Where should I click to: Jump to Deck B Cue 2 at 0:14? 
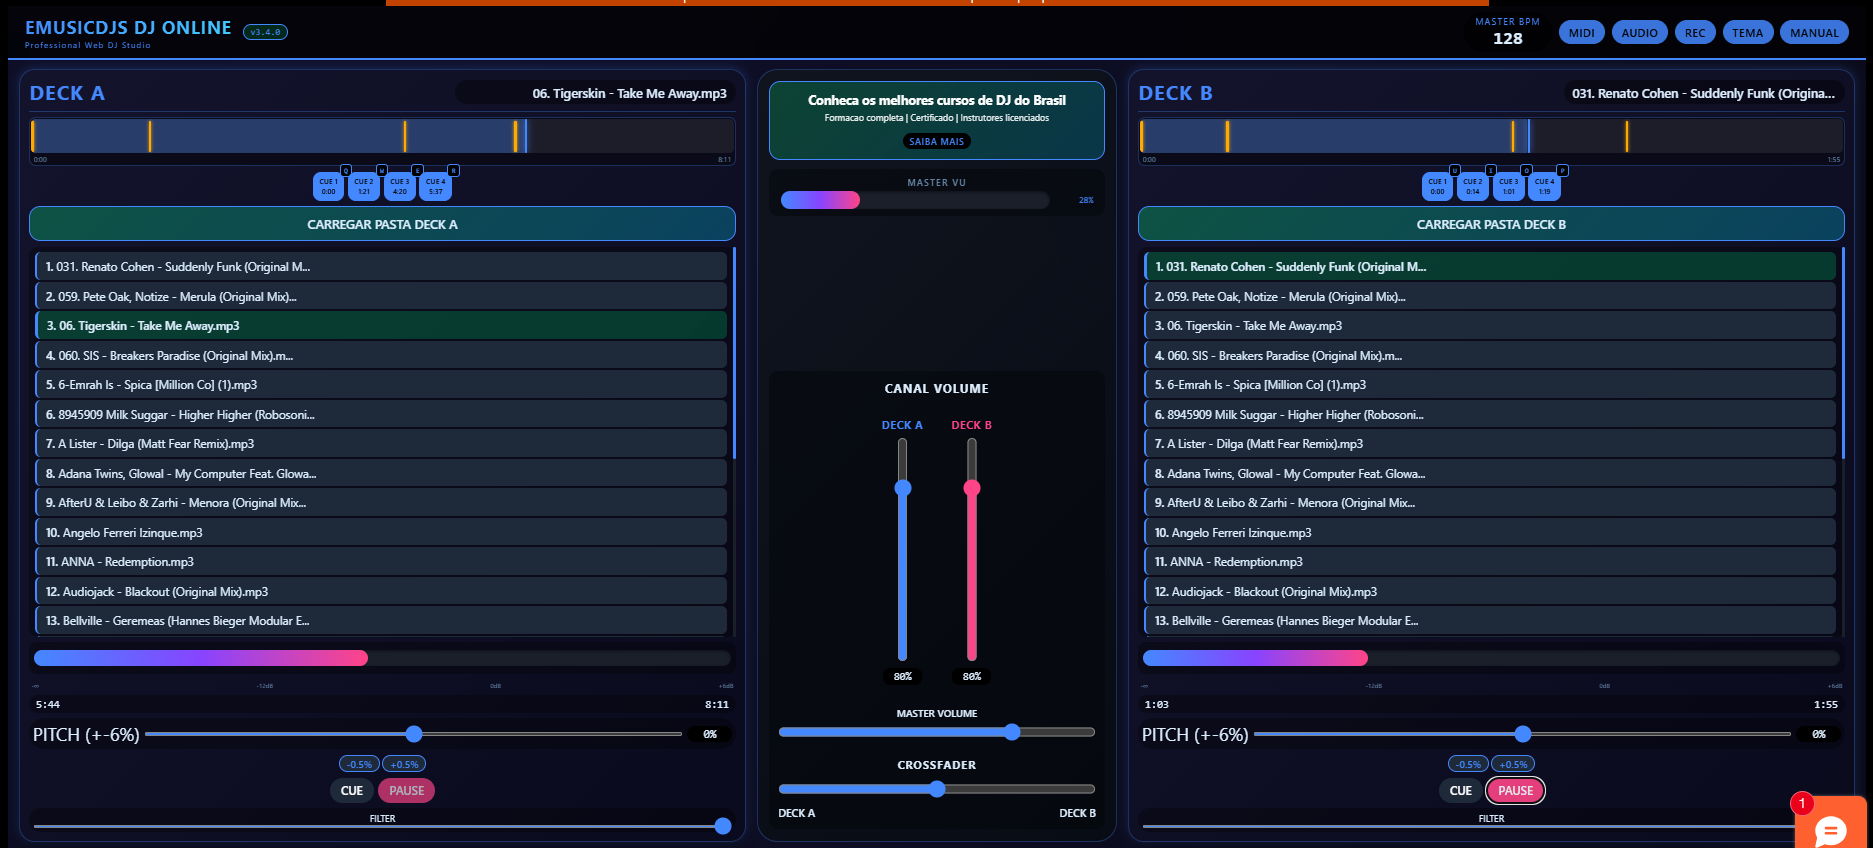click(1473, 187)
